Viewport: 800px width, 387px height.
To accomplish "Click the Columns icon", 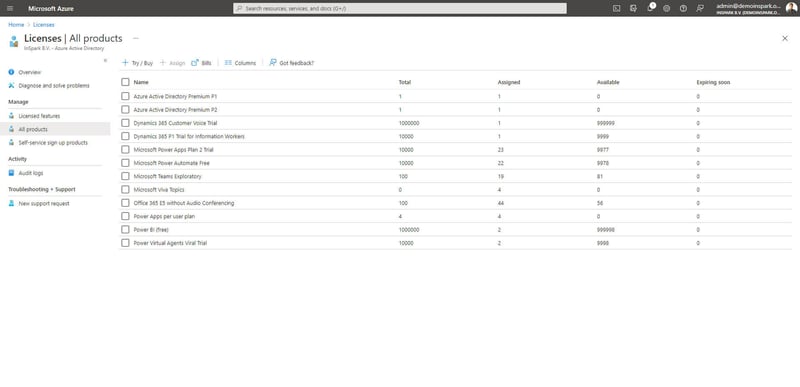I will click(228, 63).
